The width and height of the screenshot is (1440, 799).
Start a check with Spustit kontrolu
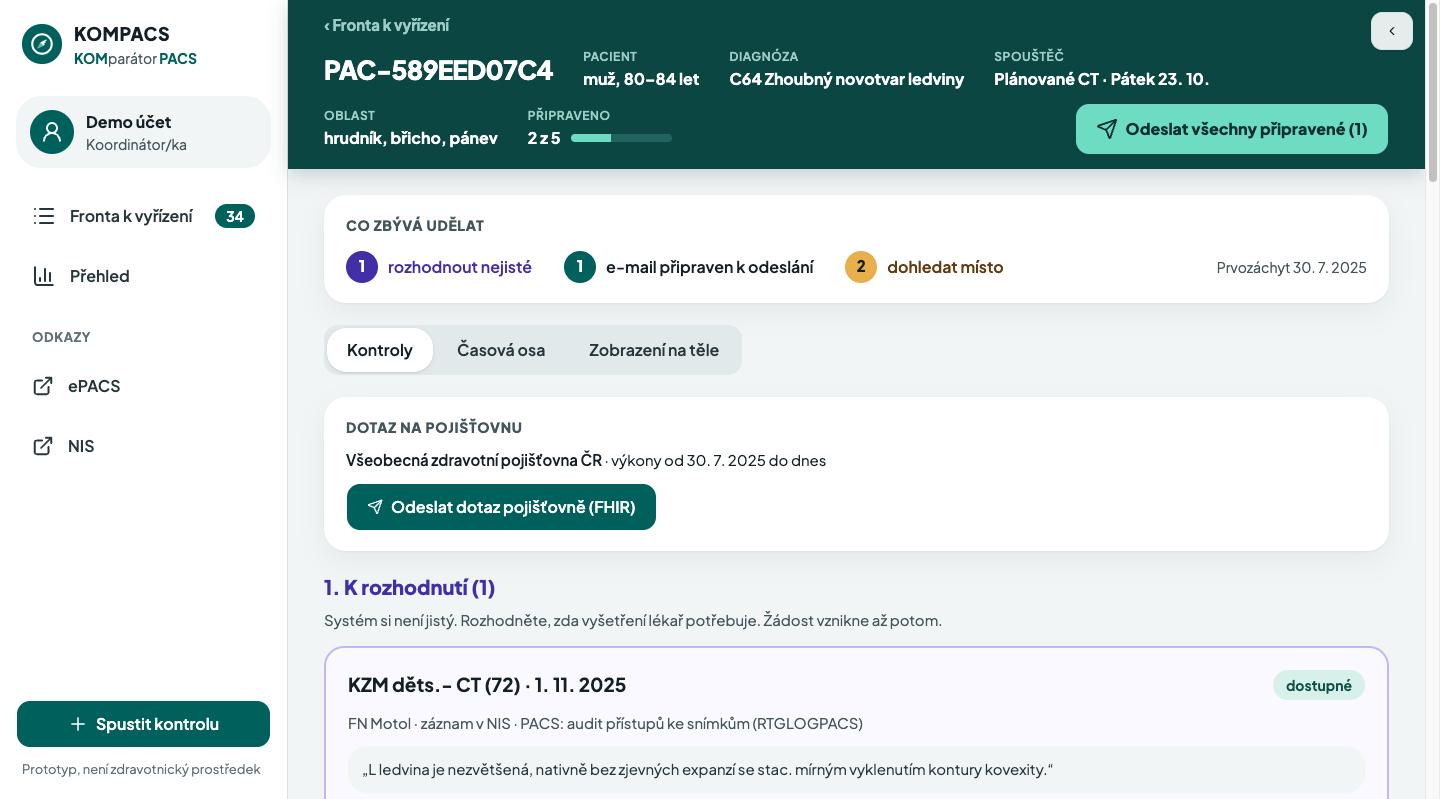[144, 724]
